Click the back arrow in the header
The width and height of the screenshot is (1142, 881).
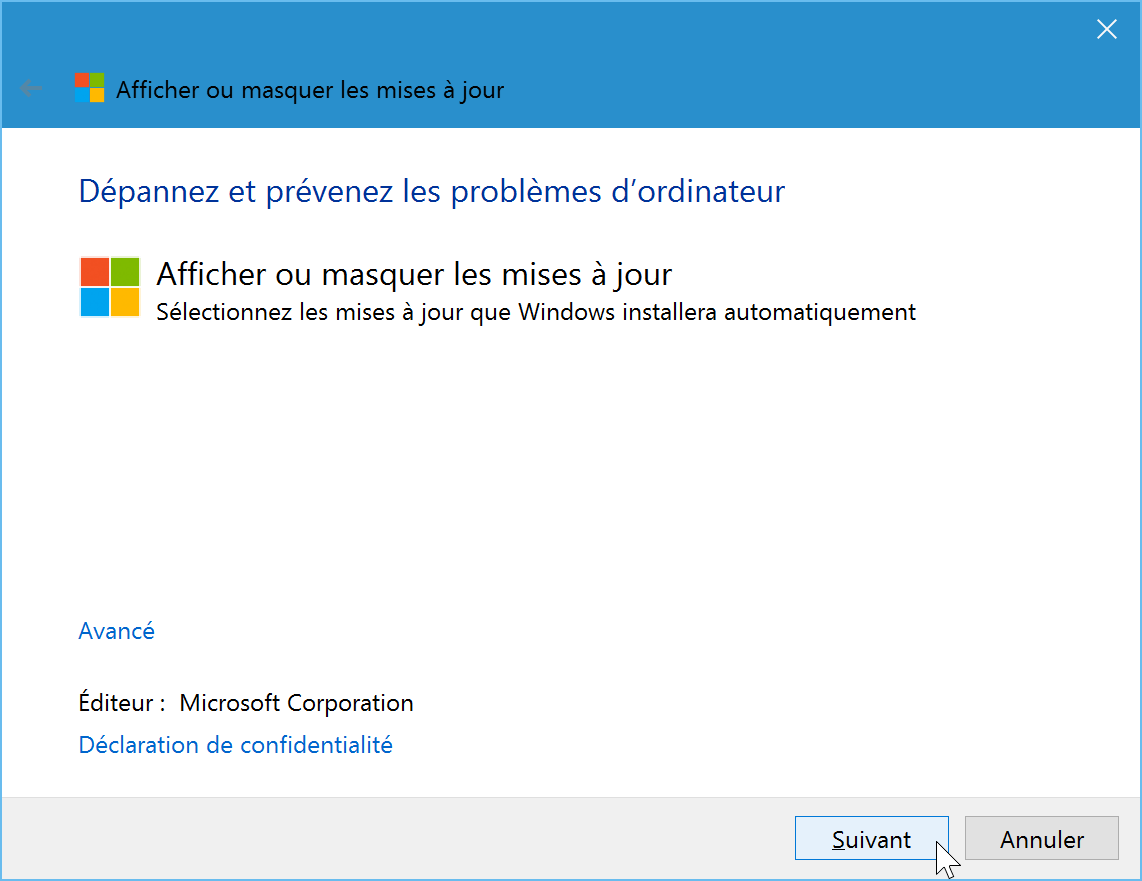coord(31,89)
